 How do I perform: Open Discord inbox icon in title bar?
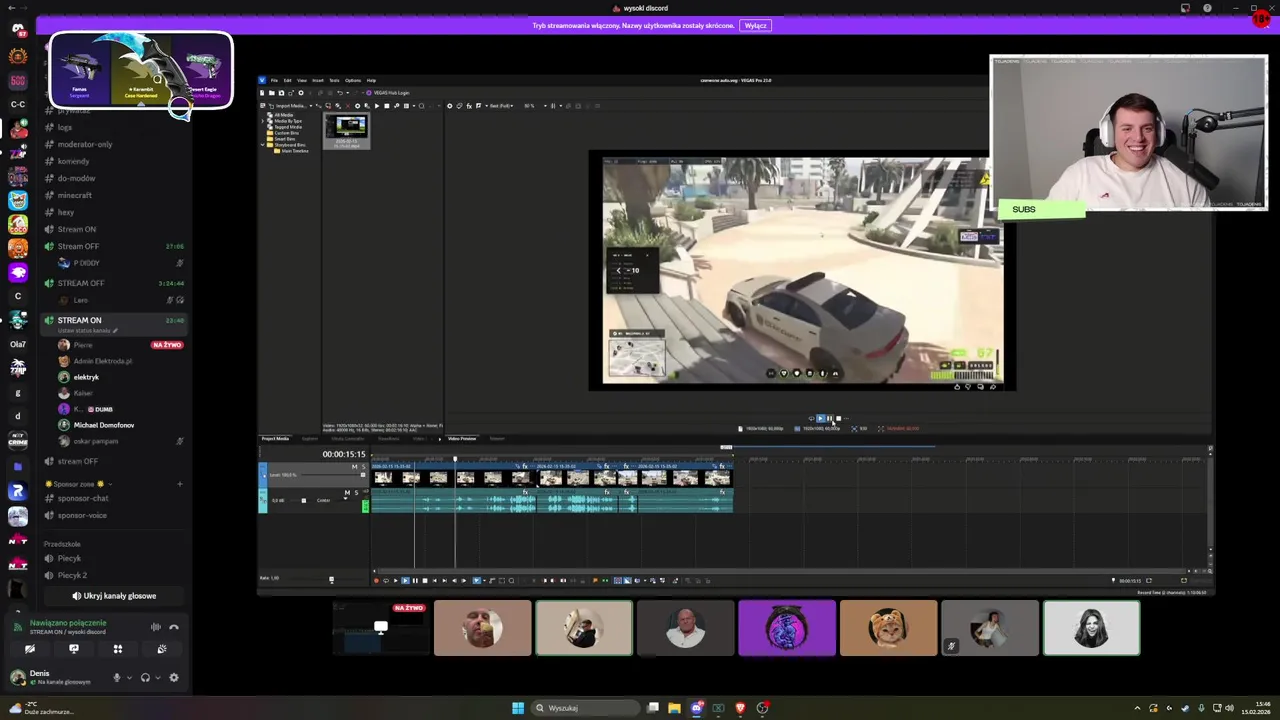[1185, 8]
